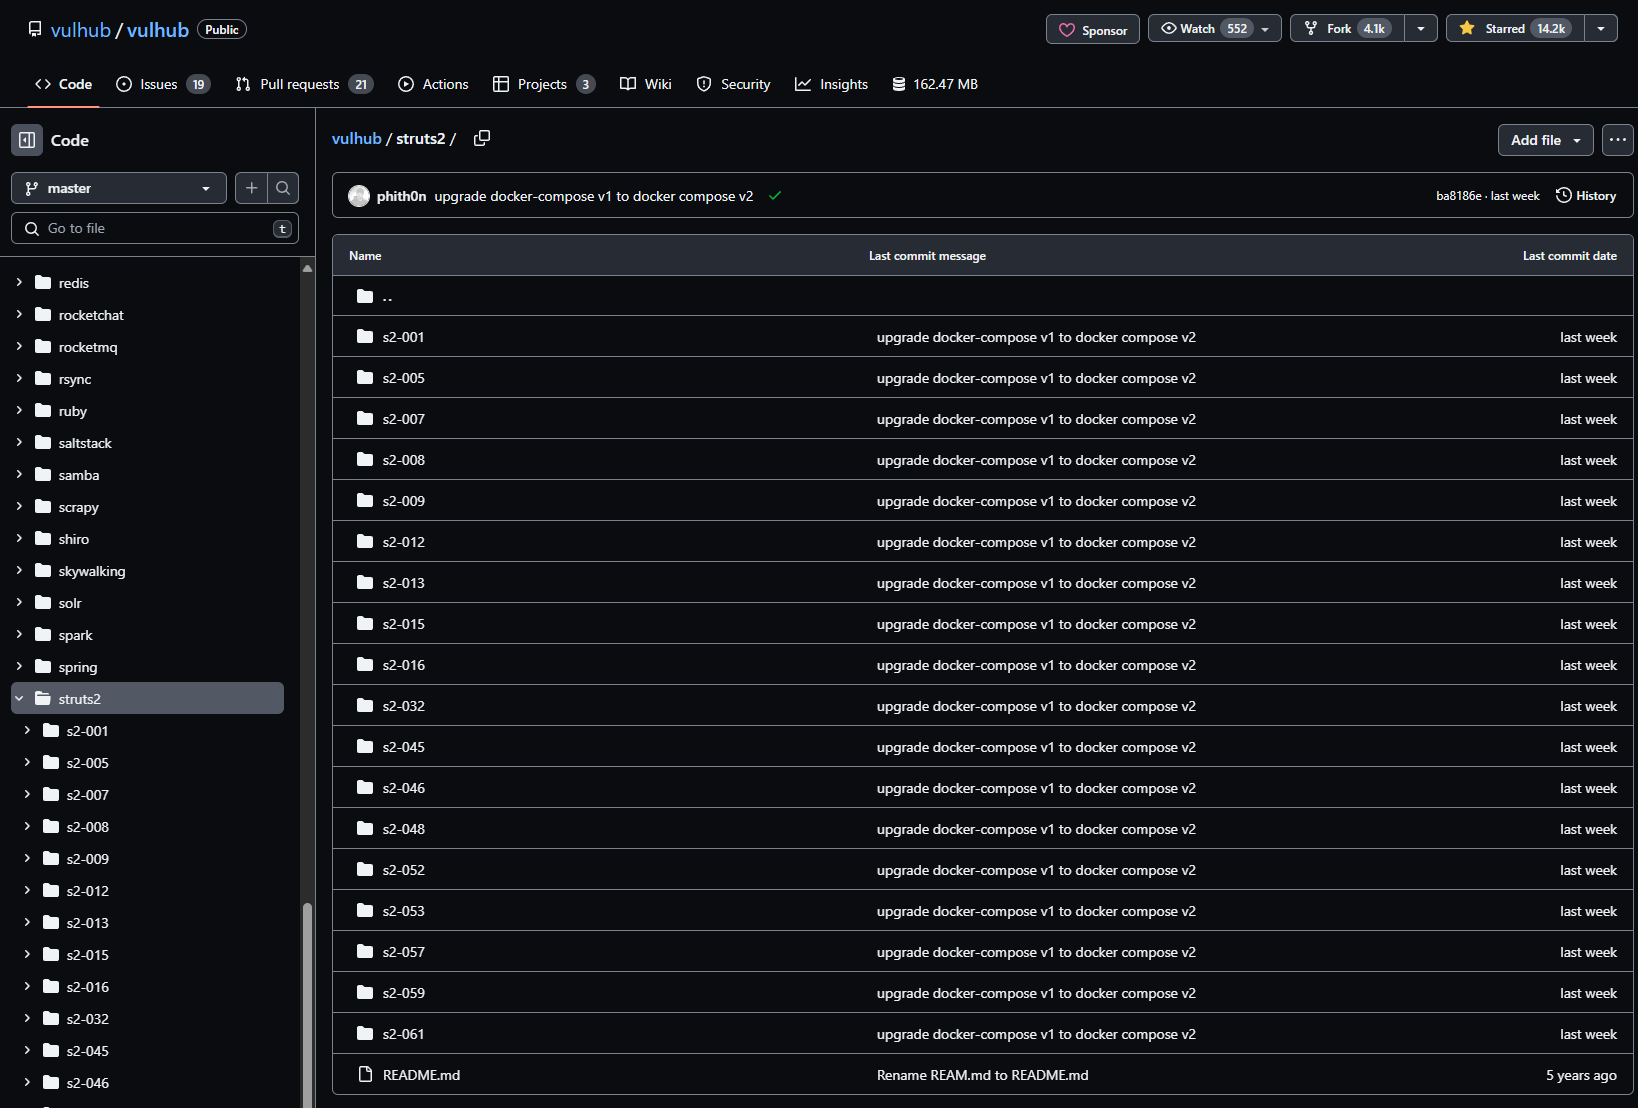Open the latest commit message link
Viewport: 1638px width, 1108px height.
click(x=594, y=196)
